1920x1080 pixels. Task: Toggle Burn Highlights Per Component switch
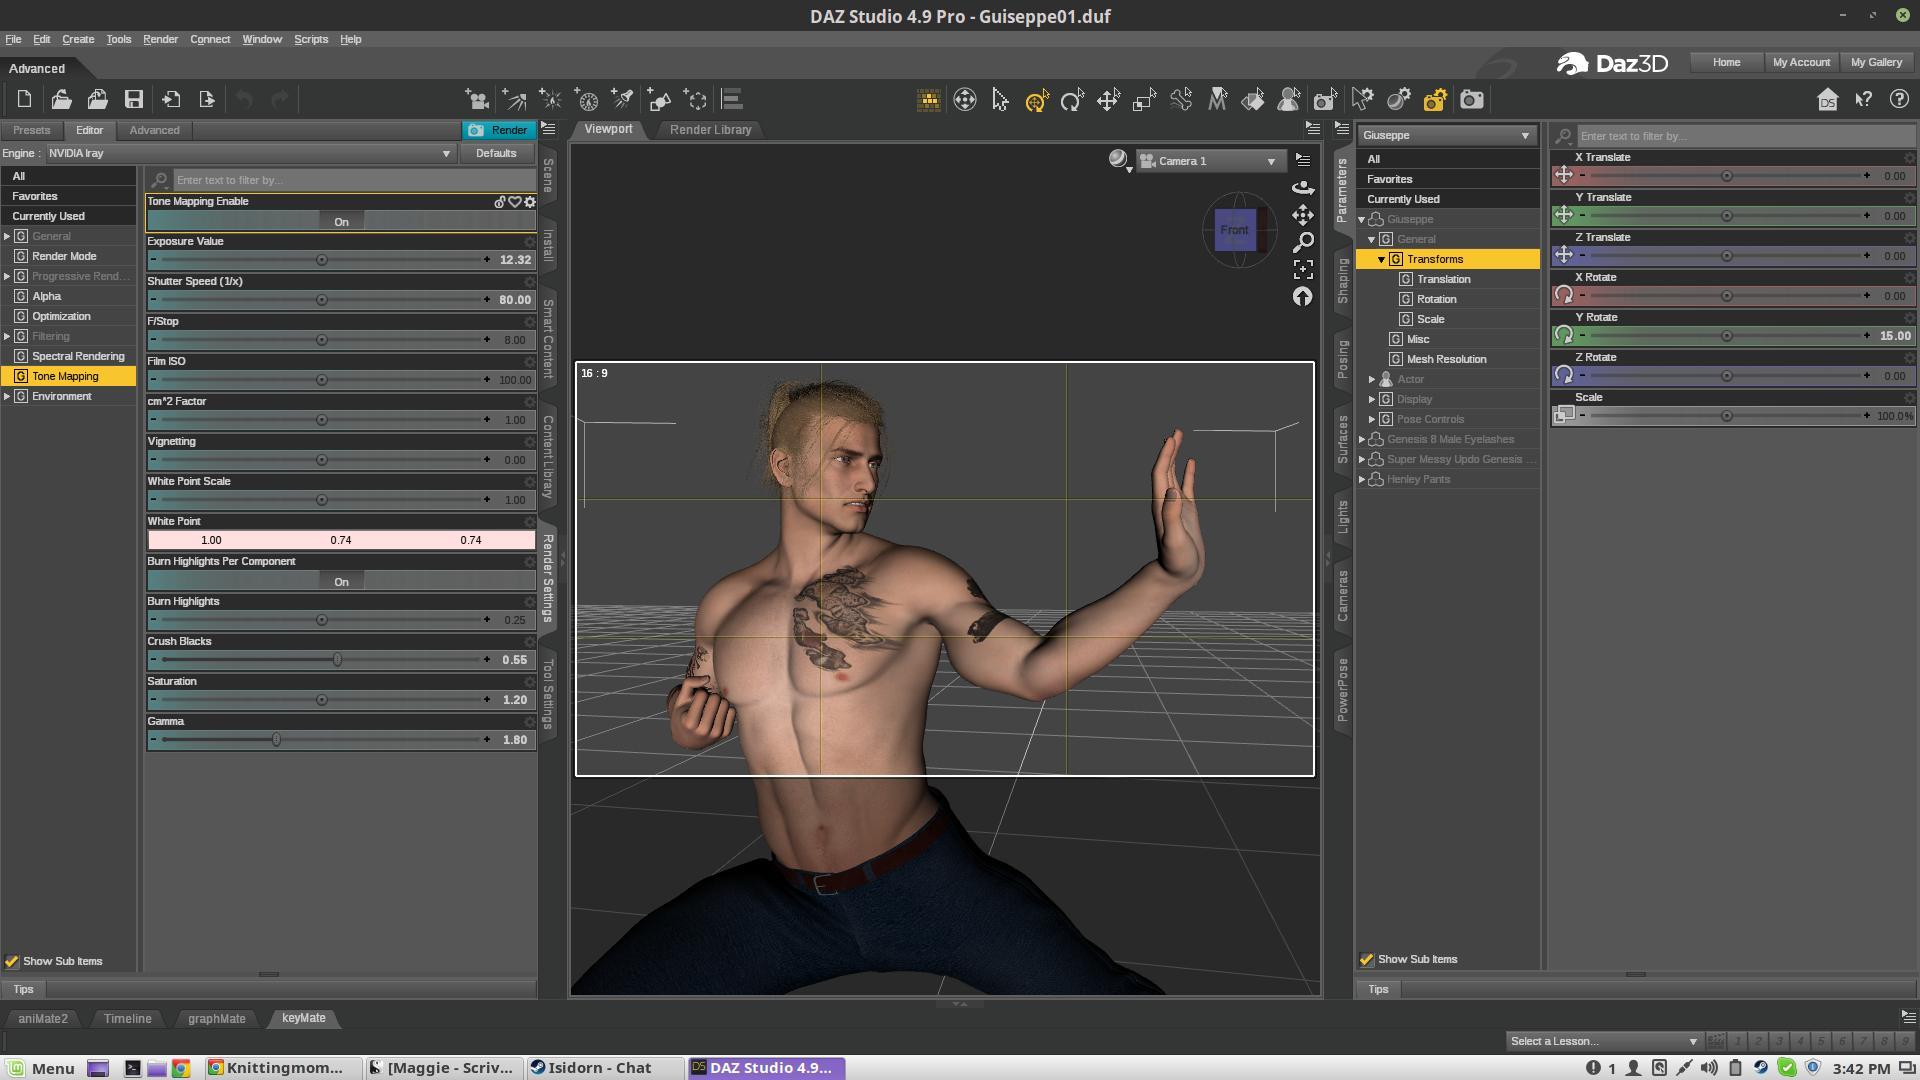(341, 581)
